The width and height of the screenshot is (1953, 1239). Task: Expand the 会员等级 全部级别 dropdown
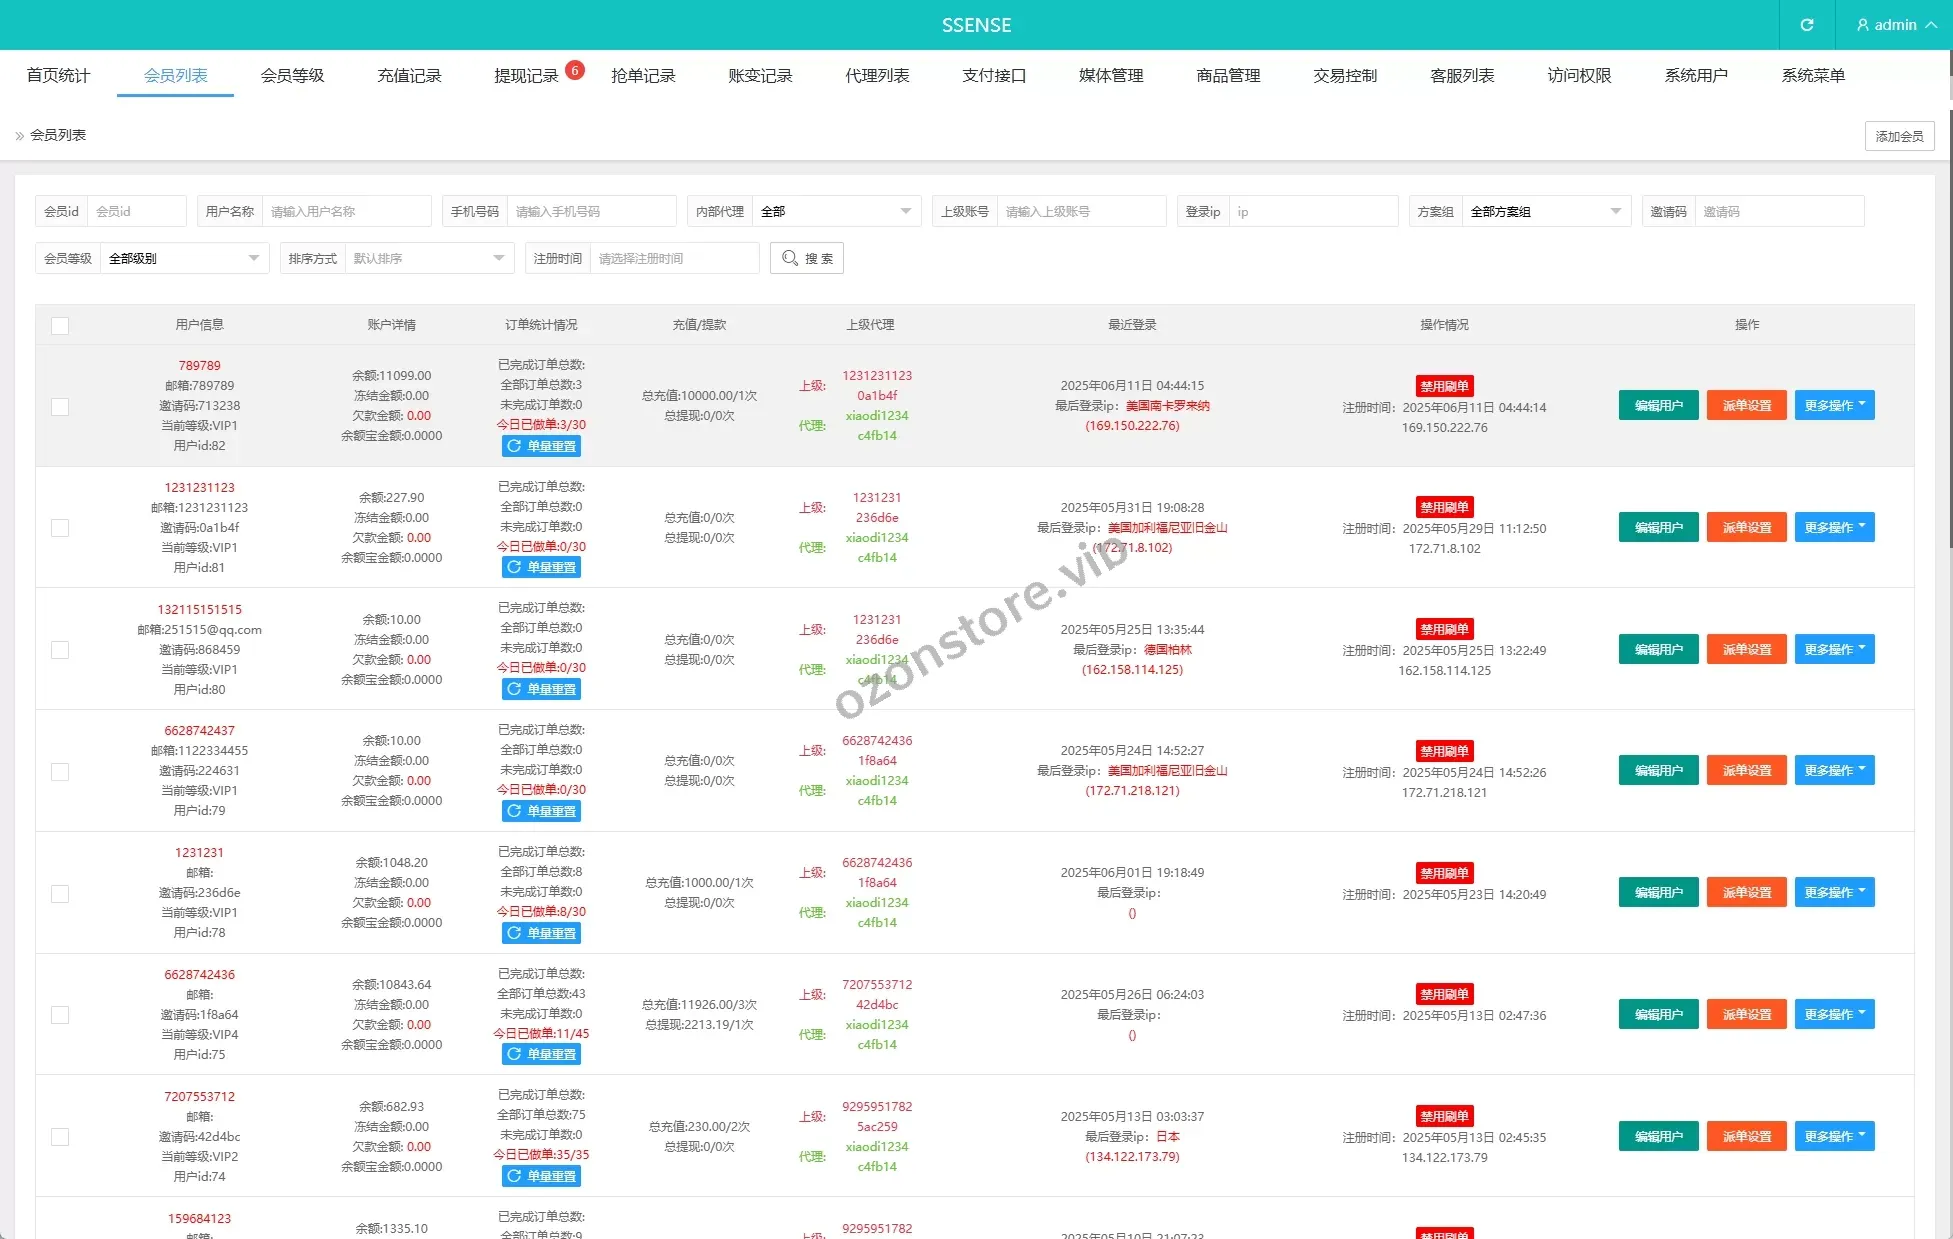(x=183, y=258)
